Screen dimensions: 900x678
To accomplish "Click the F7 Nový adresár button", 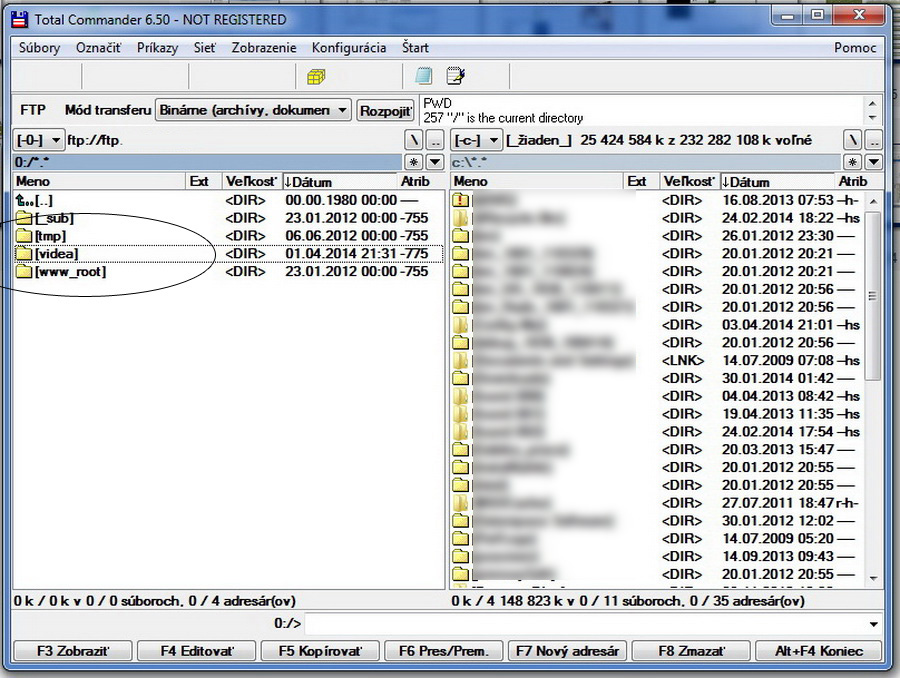I will pyautogui.click(x=568, y=651).
